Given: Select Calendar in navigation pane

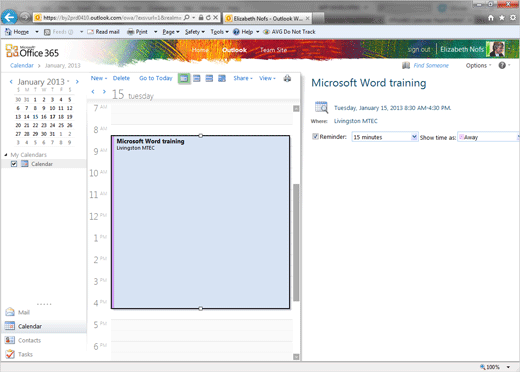Looking at the screenshot, I should click(44, 326).
